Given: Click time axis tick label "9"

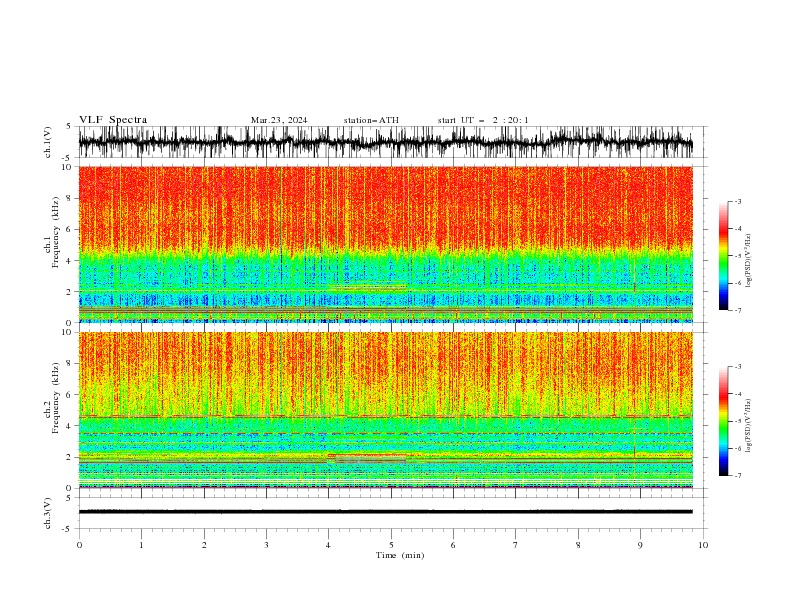Looking at the screenshot, I should (x=640, y=545).
